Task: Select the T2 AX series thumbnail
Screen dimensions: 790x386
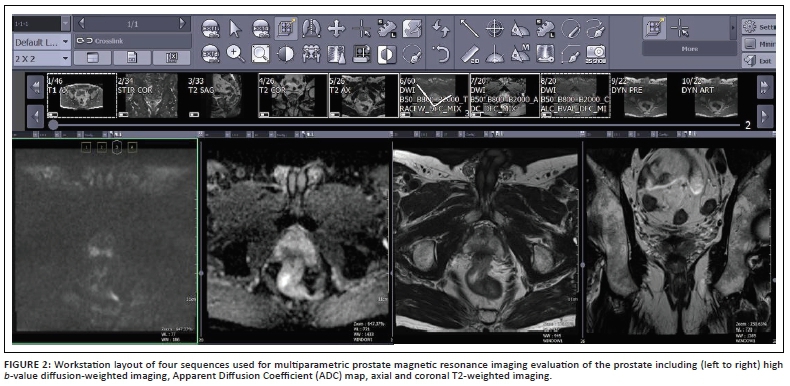Action: coord(363,95)
